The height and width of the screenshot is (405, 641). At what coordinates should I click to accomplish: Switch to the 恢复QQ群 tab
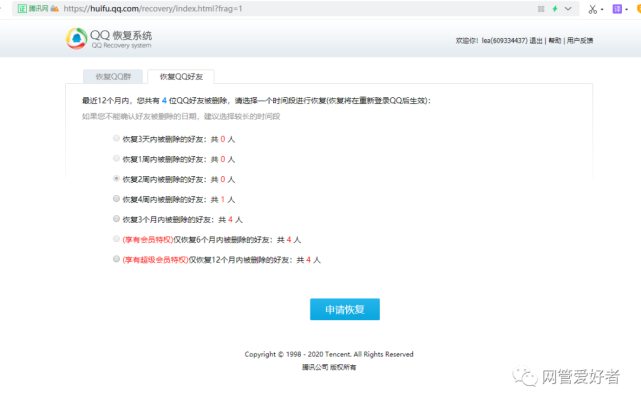[113, 76]
